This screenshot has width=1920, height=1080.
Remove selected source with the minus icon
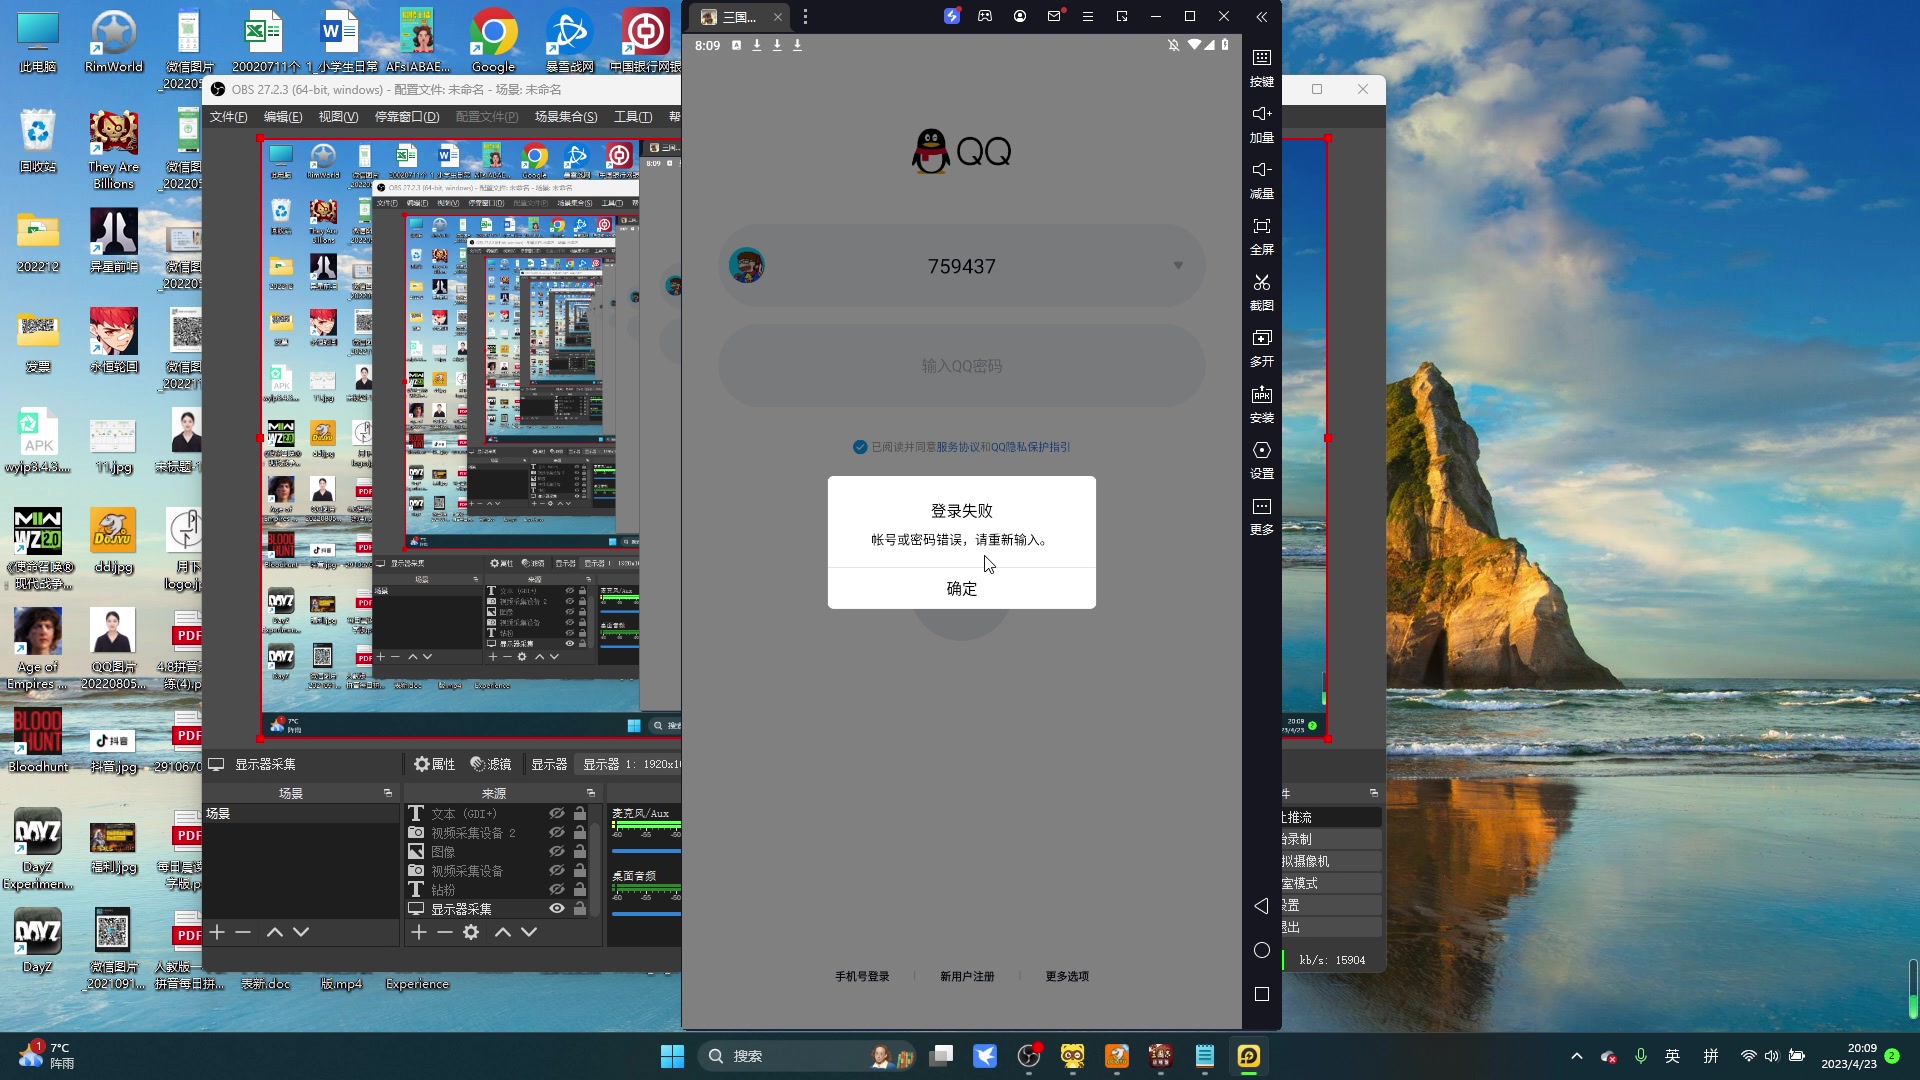(x=445, y=932)
